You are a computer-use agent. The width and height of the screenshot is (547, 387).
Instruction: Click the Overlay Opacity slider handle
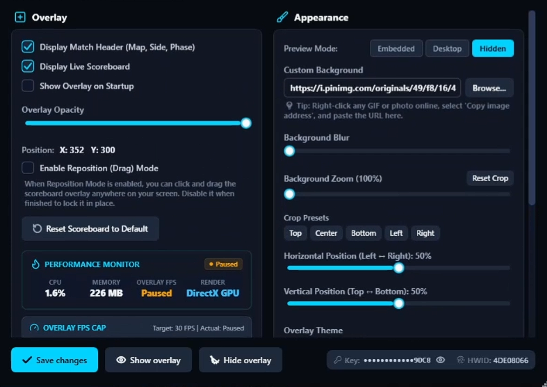(x=246, y=123)
